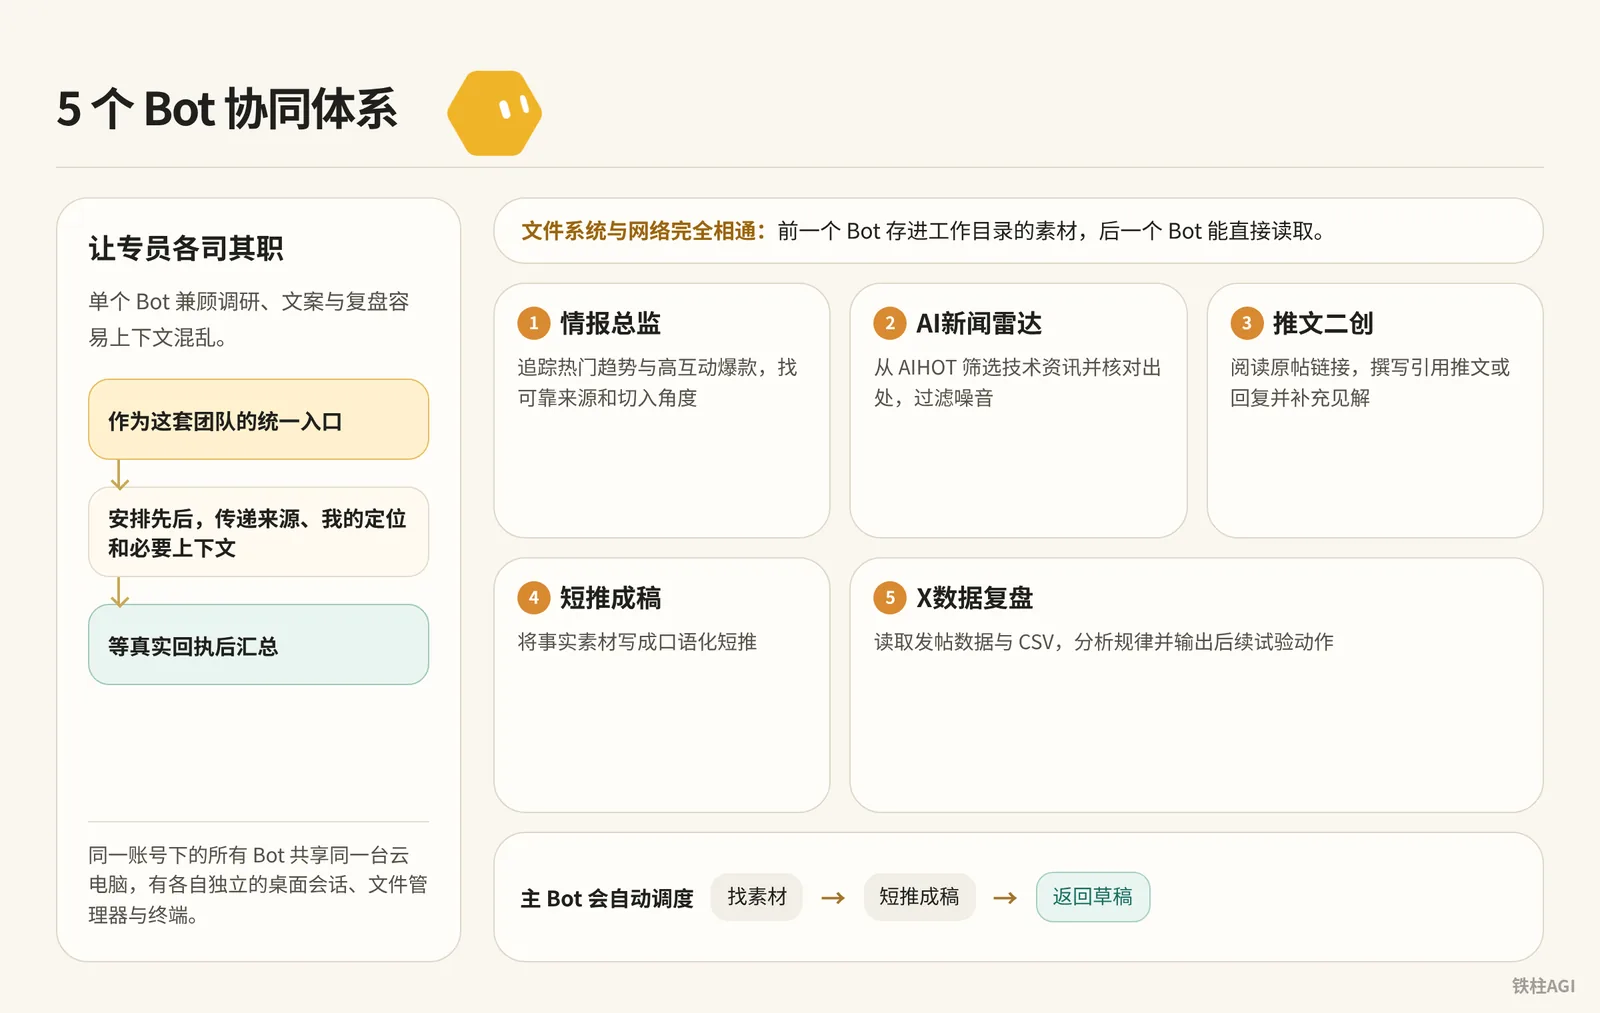The image size is (1600, 1013).
Task: Click the text 追踪热门趋势与高互动爆款
Action: tap(637, 367)
